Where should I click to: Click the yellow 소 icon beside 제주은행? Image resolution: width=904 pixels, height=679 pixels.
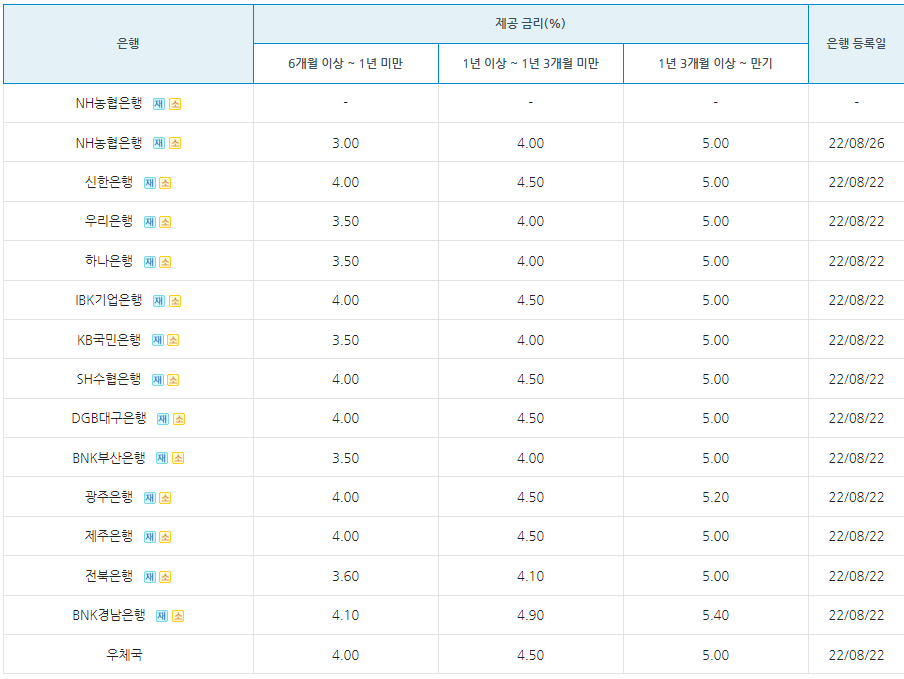[x=165, y=538]
